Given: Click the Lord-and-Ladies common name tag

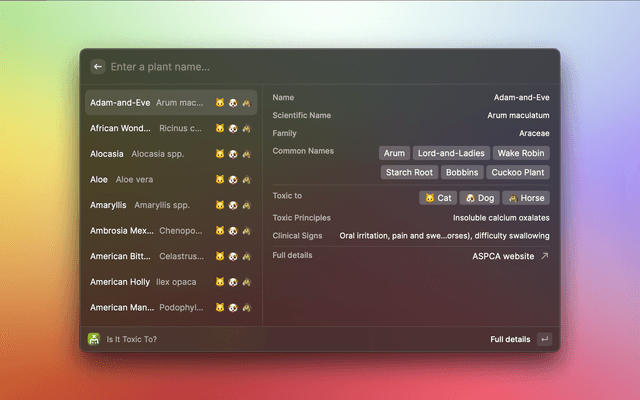Looking at the screenshot, I should point(450,153).
